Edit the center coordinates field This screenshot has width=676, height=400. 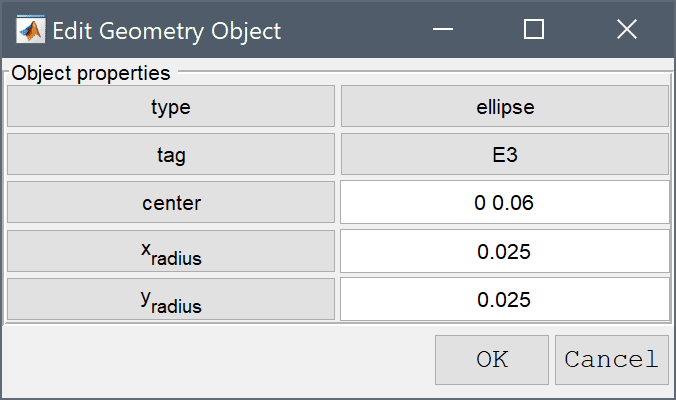[504, 202]
